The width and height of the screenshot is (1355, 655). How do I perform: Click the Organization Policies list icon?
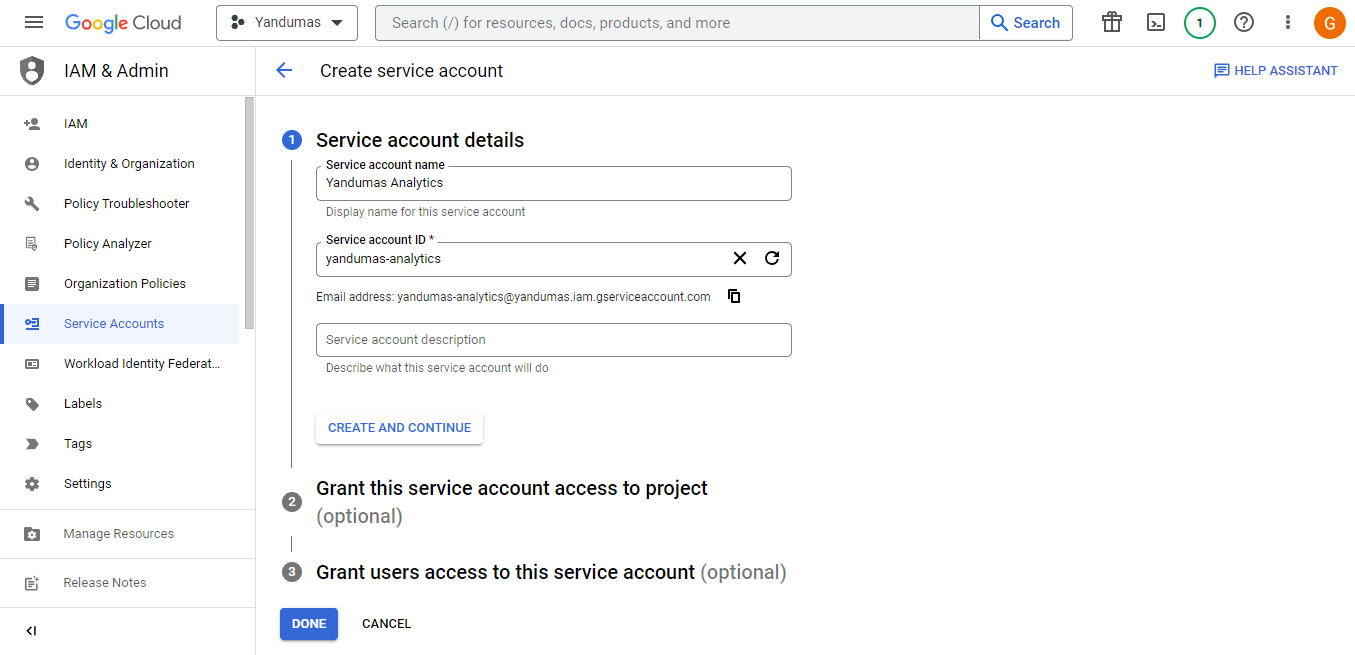click(32, 284)
